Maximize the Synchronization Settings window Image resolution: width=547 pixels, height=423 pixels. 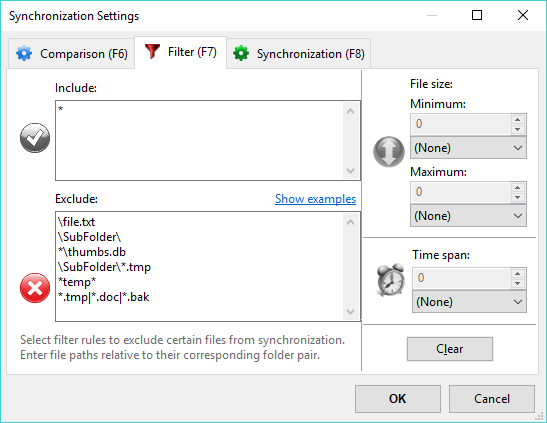point(477,15)
